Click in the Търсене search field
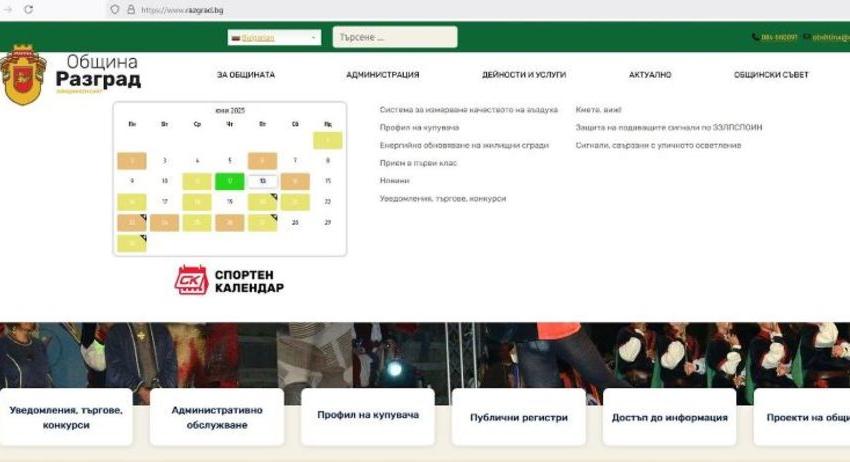 (x=394, y=37)
